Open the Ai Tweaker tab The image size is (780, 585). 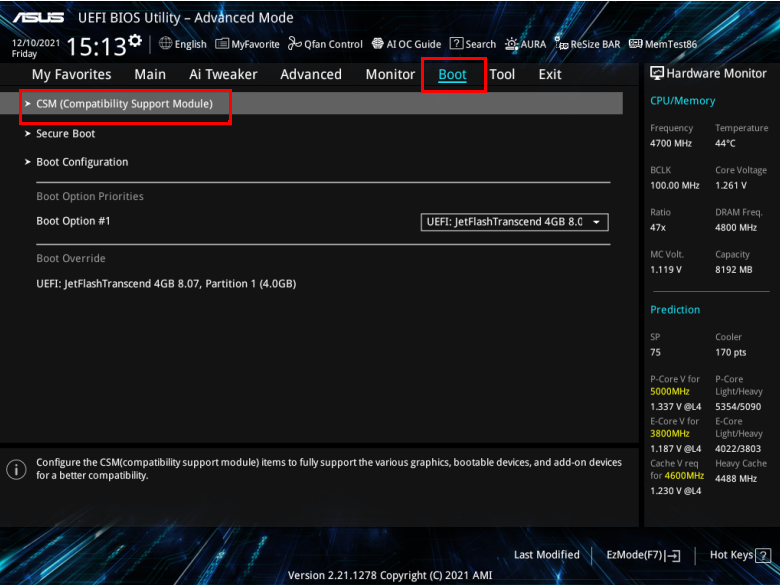[223, 75]
